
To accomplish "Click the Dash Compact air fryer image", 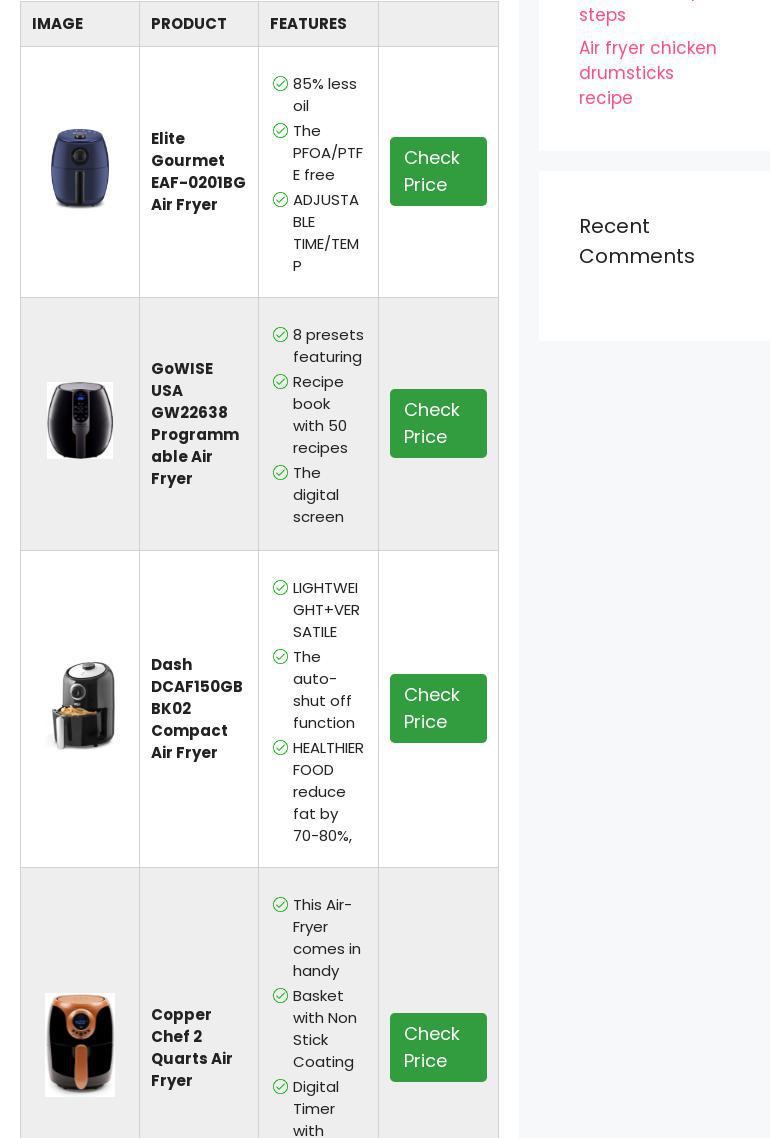I will point(80,705).
